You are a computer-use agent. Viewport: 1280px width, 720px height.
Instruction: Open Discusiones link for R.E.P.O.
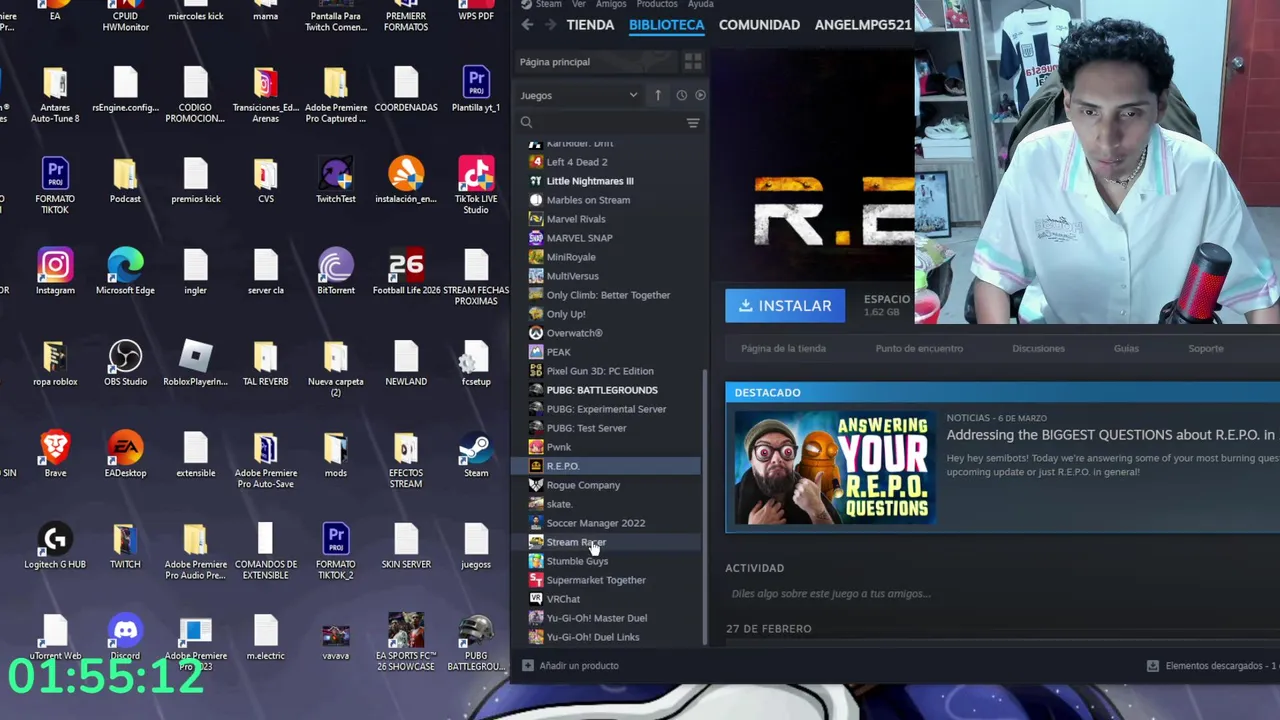pos(1038,349)
